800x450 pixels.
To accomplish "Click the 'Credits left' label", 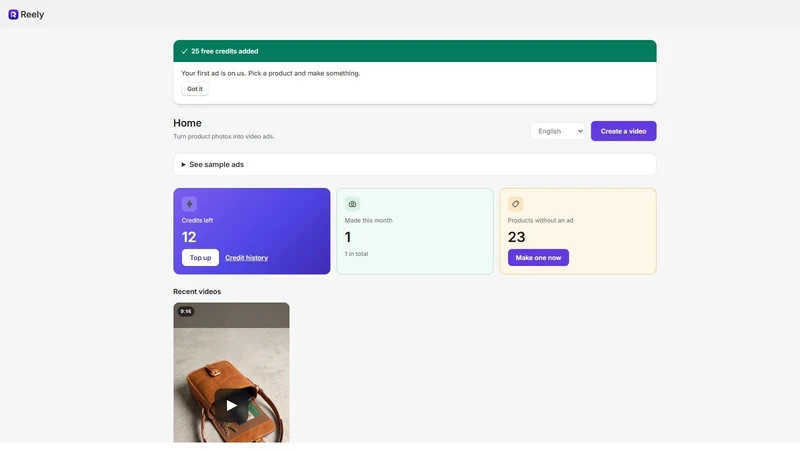I will coord(197,220).
